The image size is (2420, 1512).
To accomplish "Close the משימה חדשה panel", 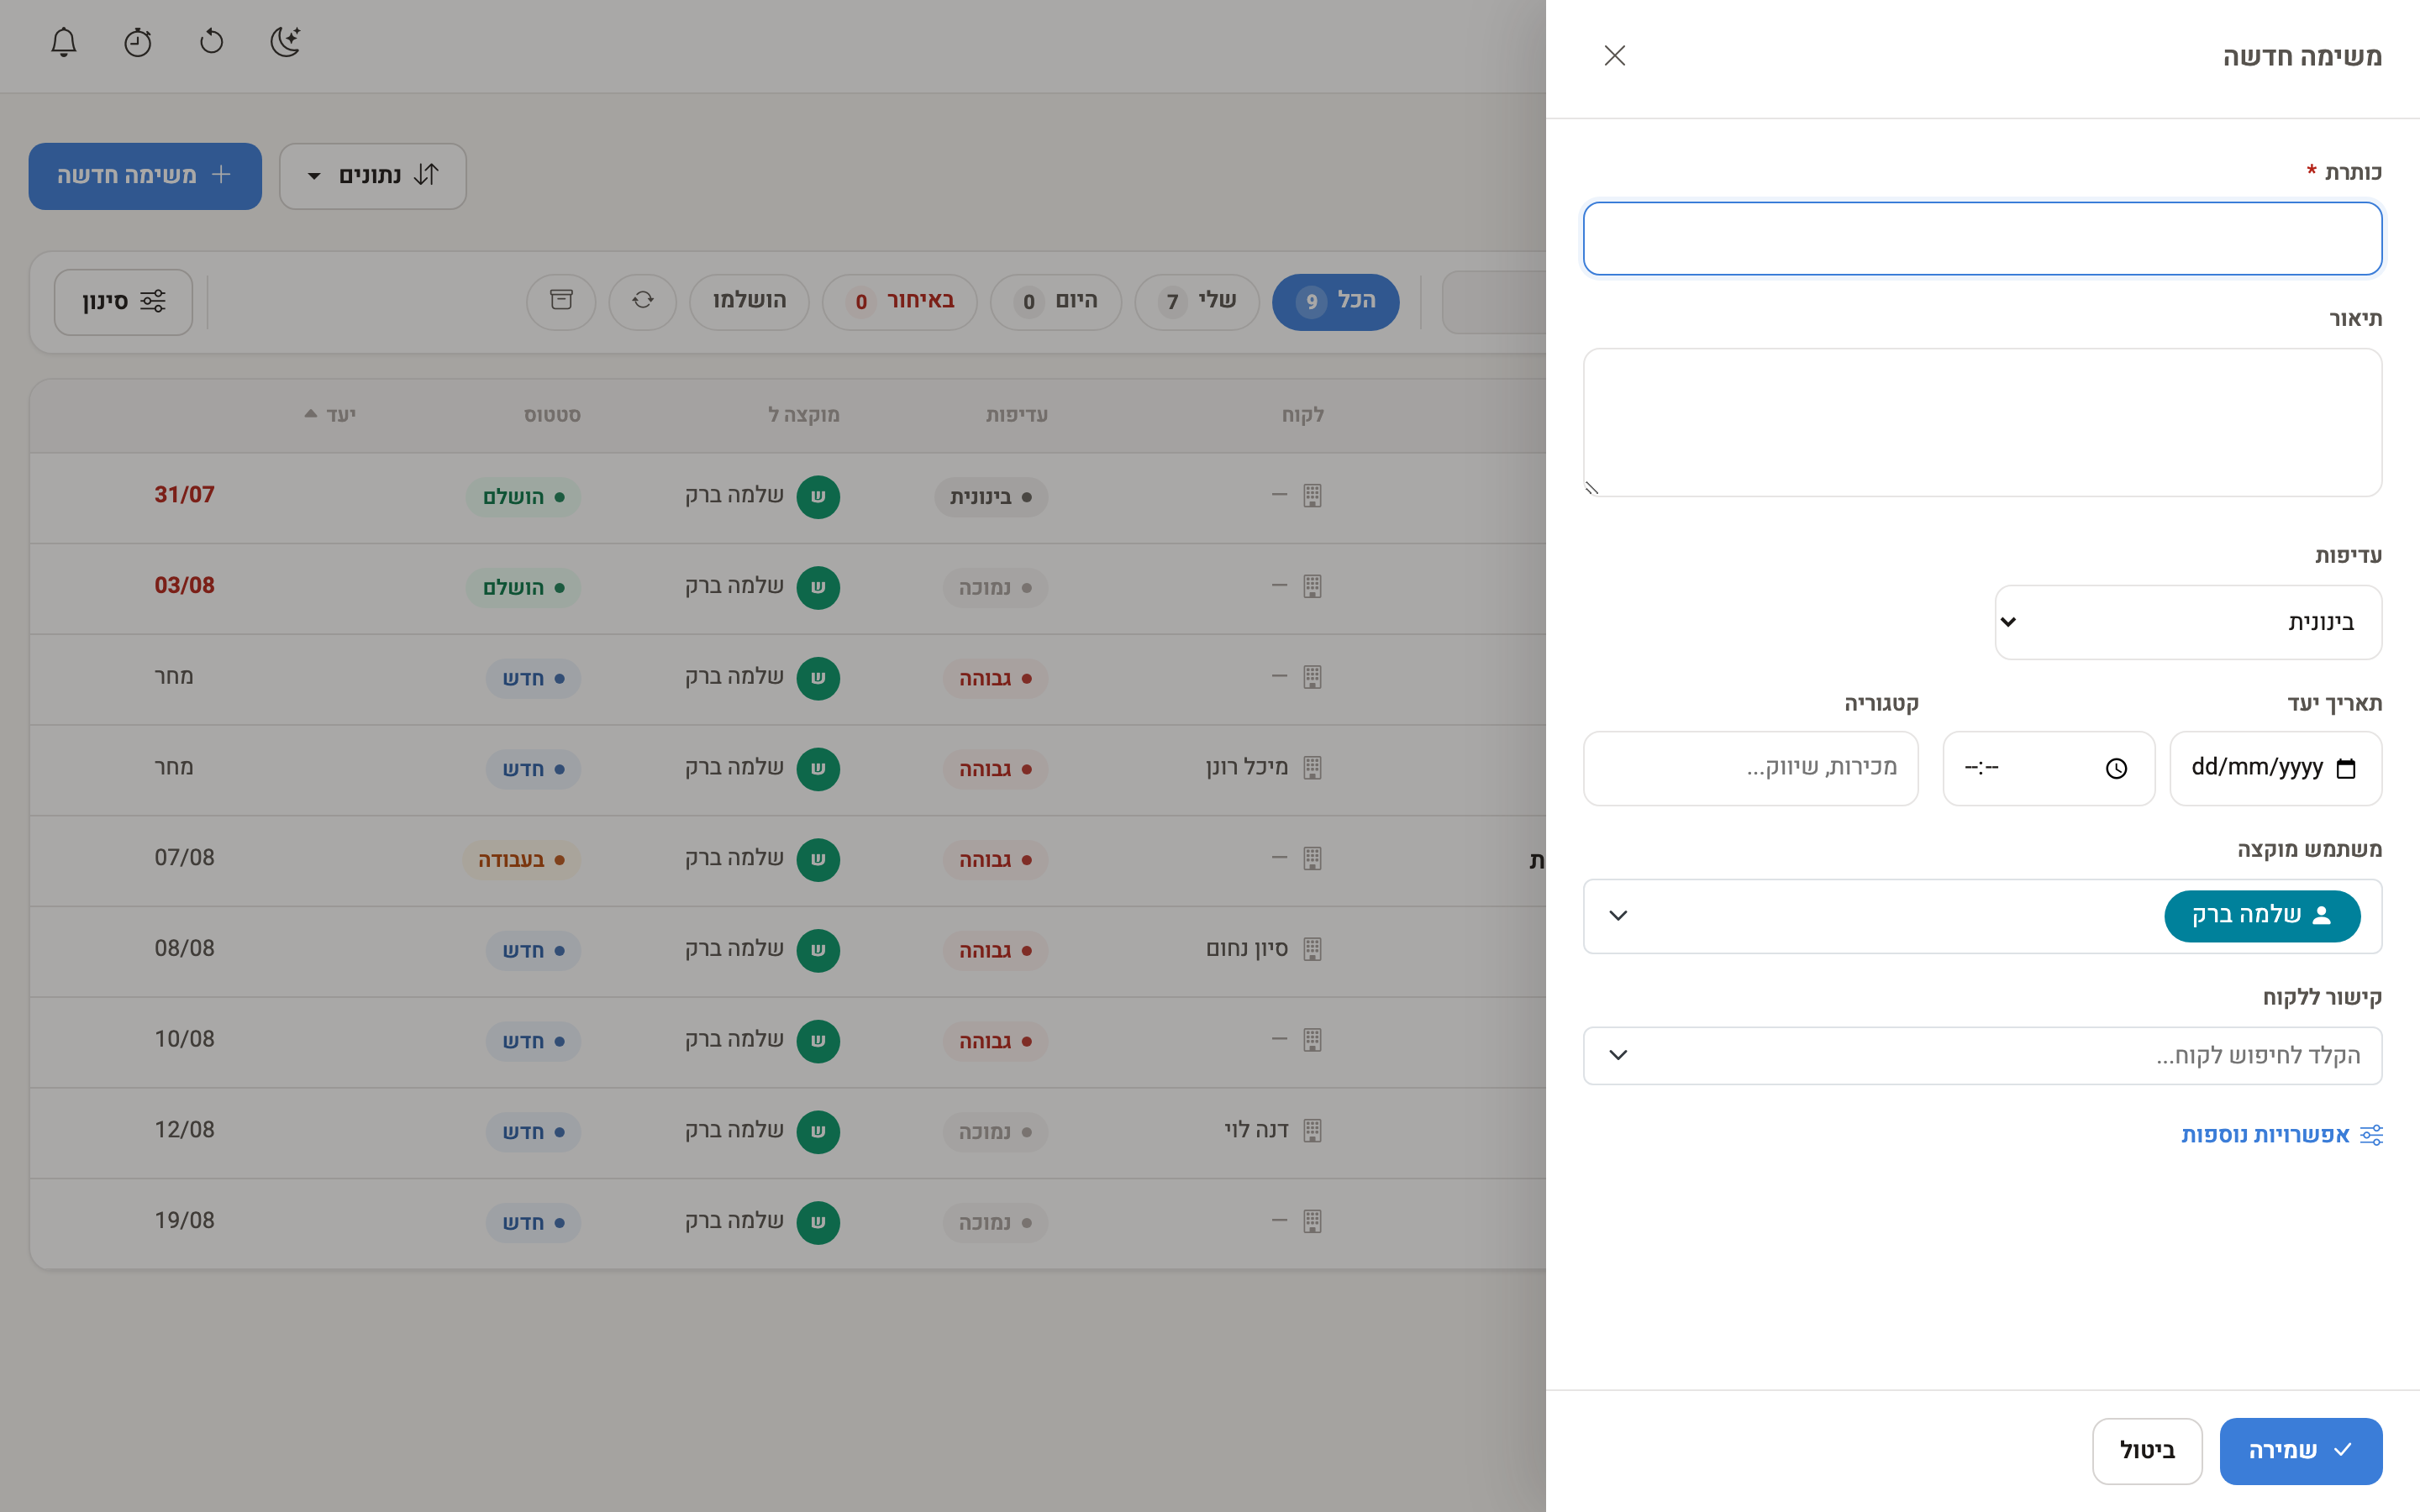I will (1615, 56).
